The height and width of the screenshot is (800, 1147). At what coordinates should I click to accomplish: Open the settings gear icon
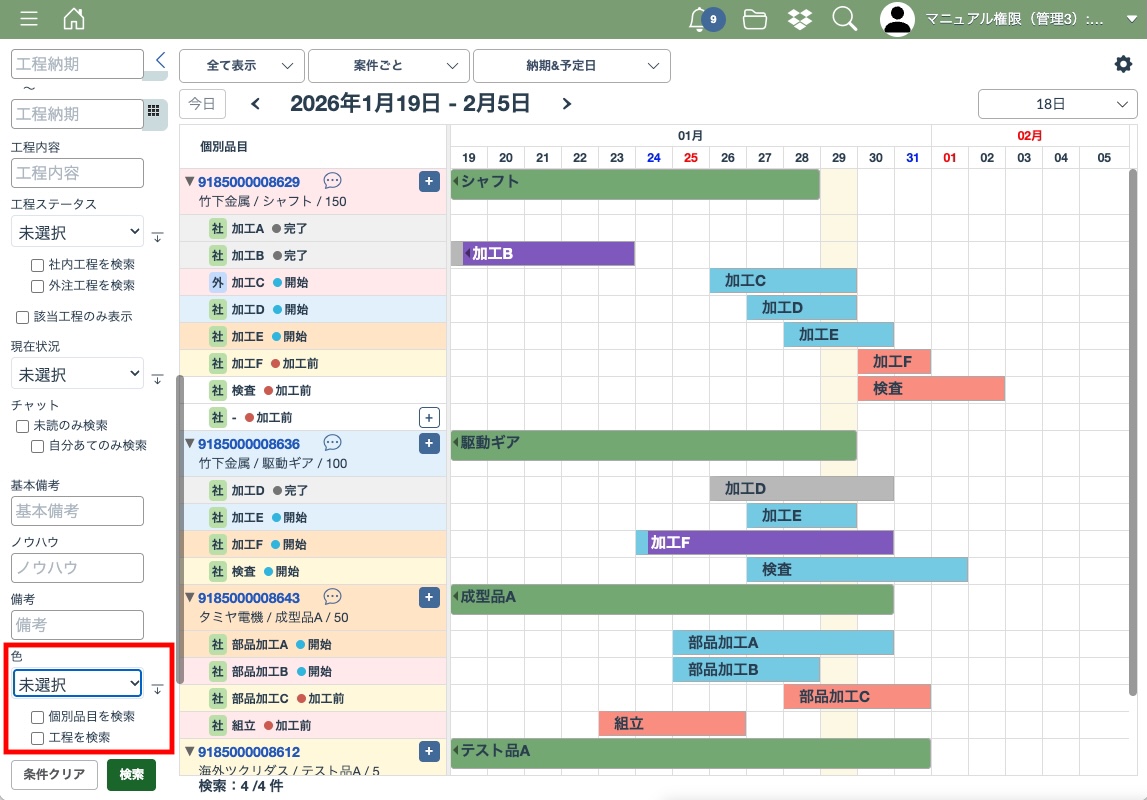1123,64
